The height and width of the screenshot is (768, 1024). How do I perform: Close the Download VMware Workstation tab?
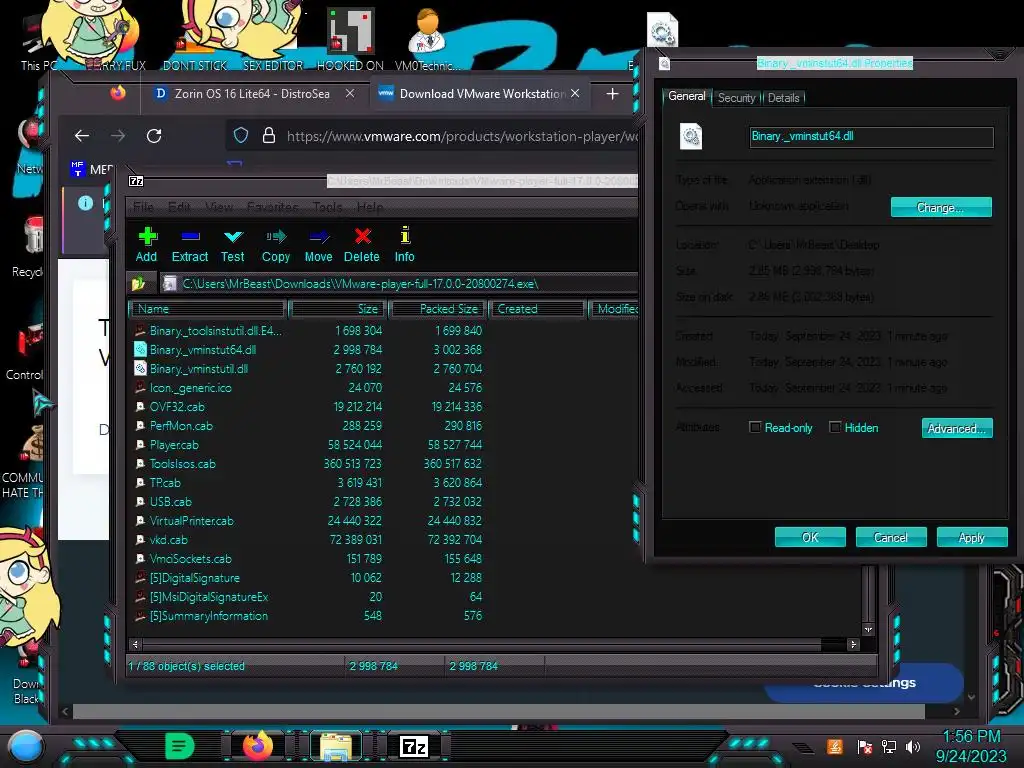(575, 93)
